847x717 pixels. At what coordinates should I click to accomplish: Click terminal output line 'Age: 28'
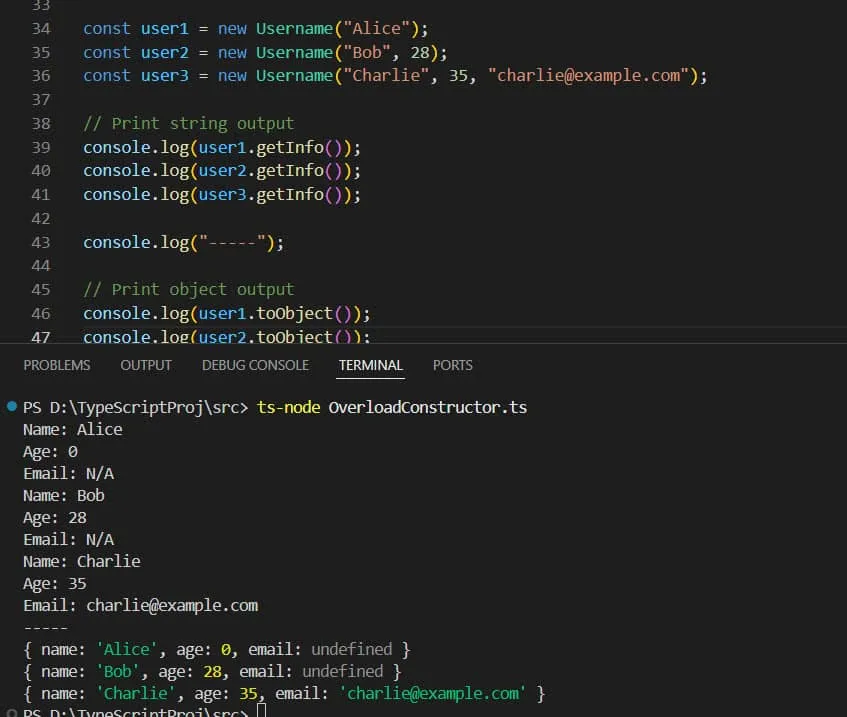click(x=55, y=518)
